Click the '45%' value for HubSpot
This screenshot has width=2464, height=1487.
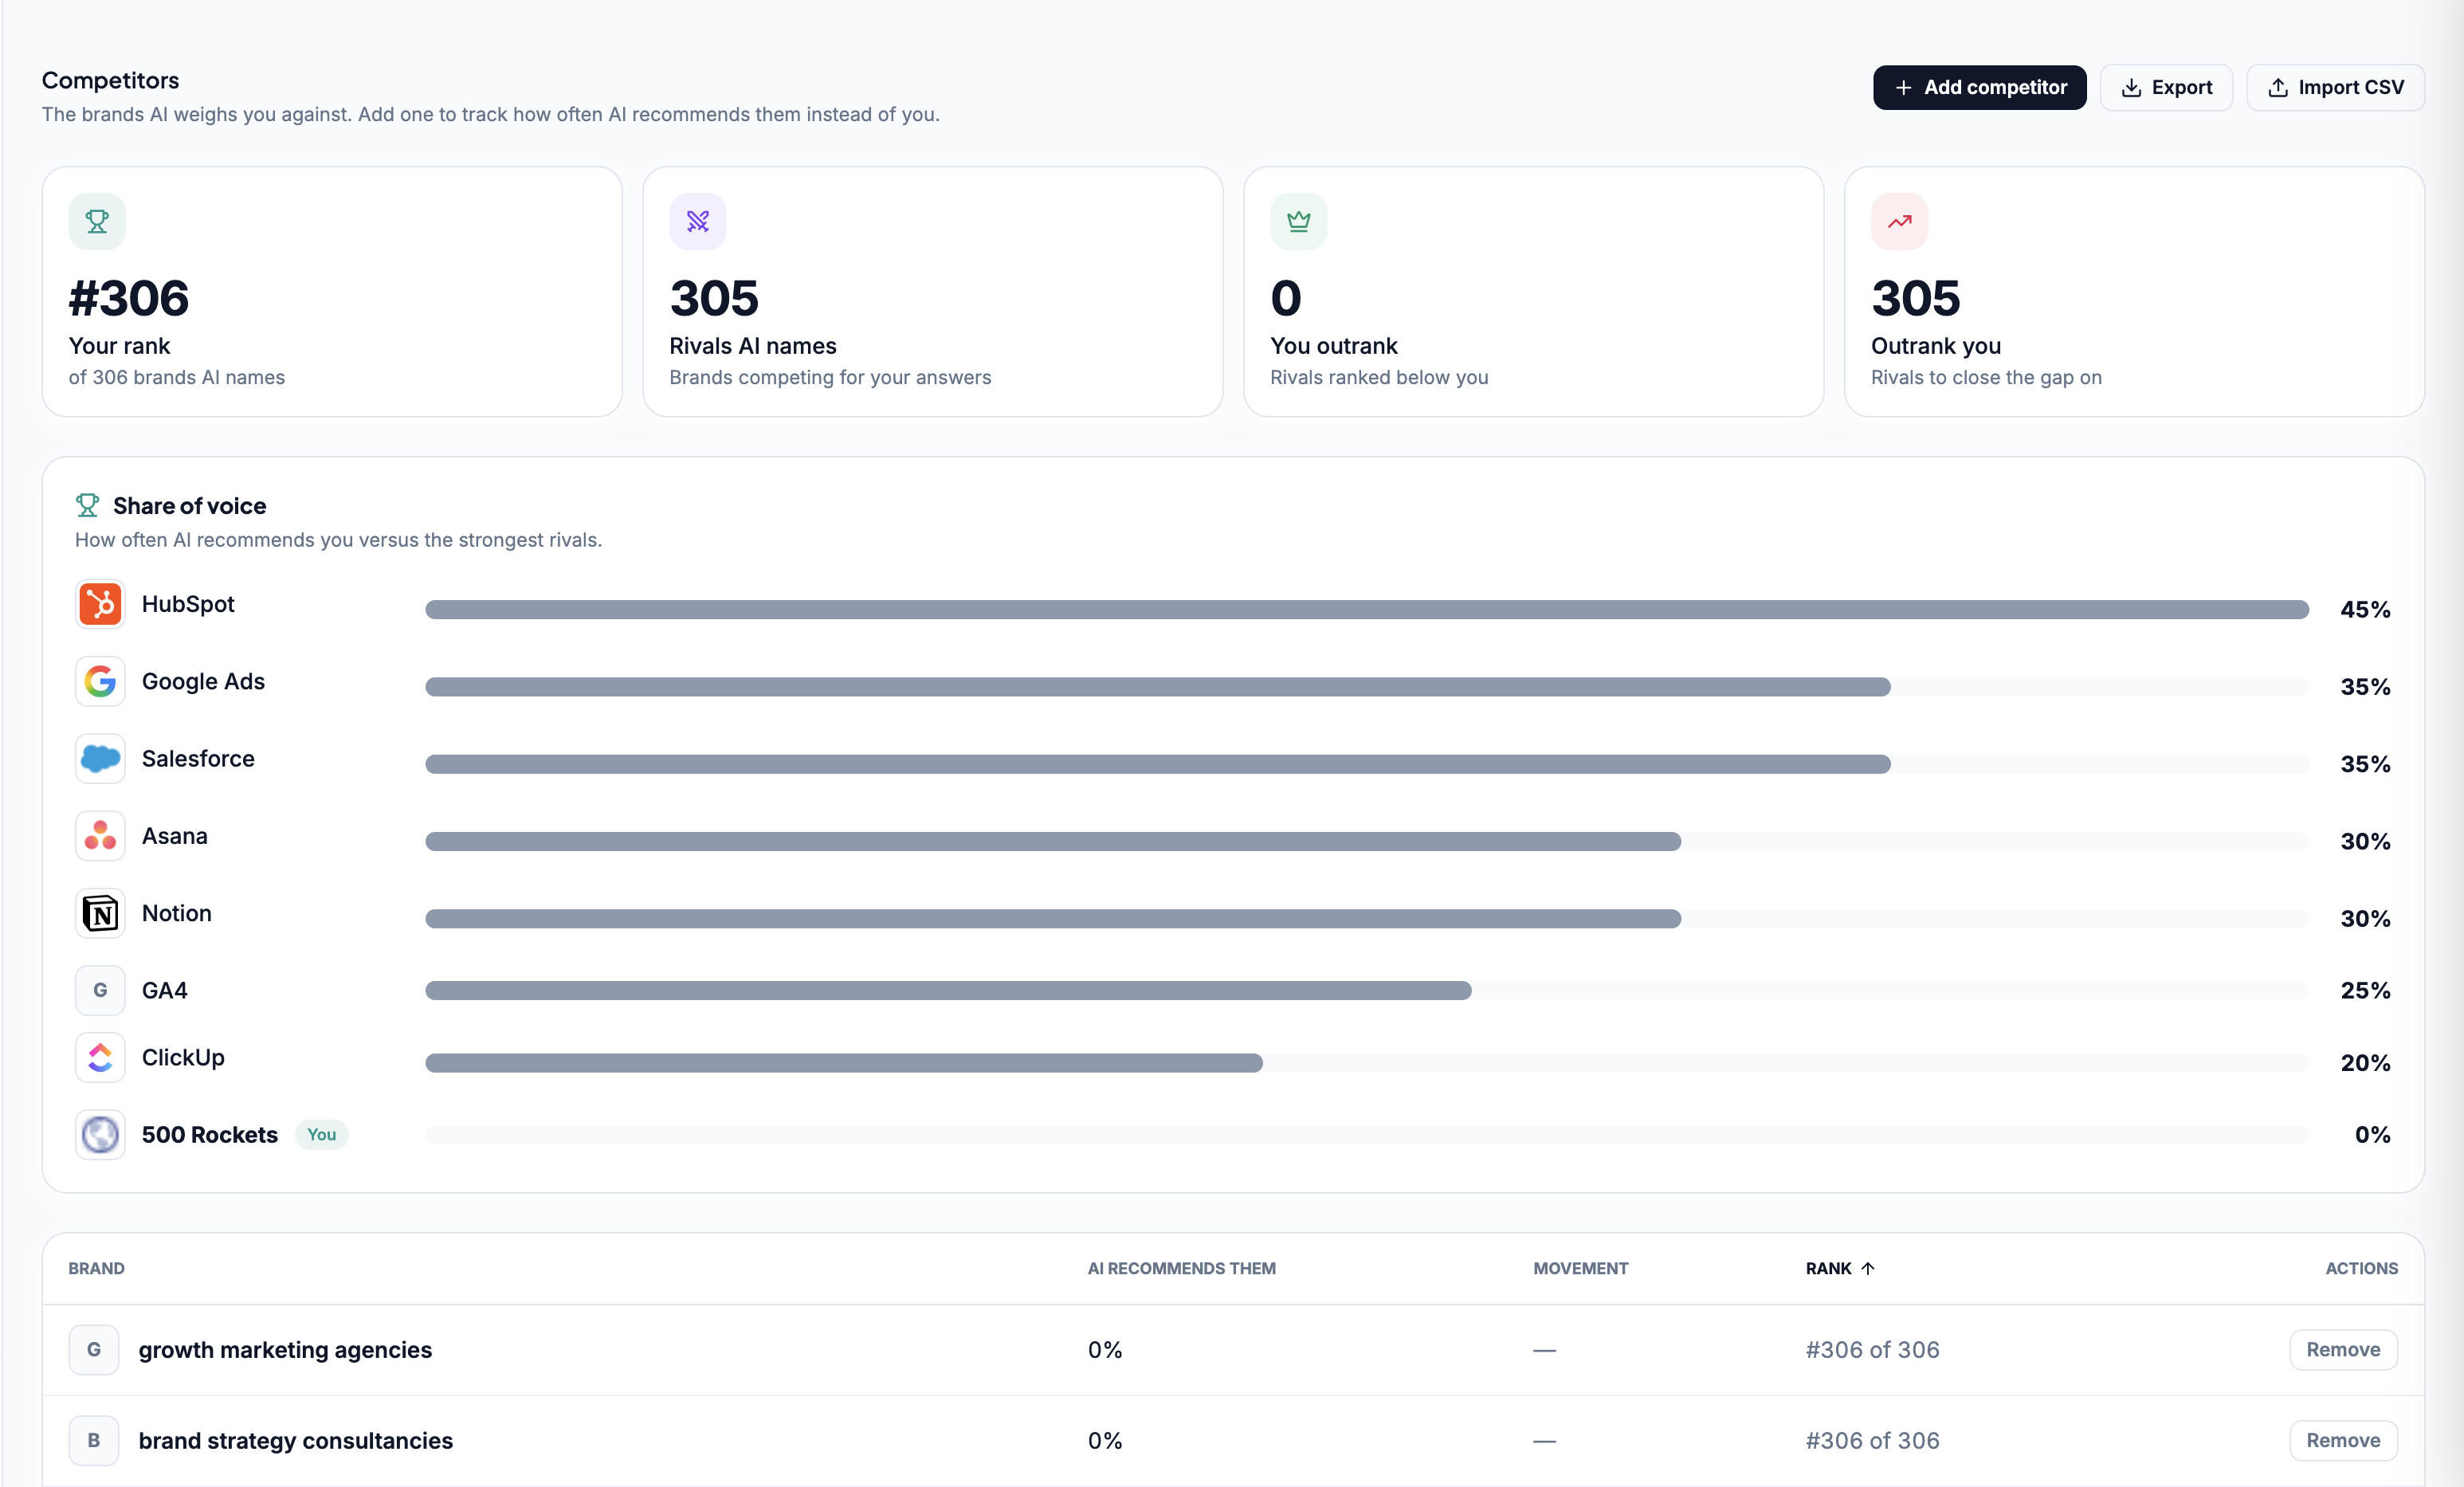pos(2365,610)
